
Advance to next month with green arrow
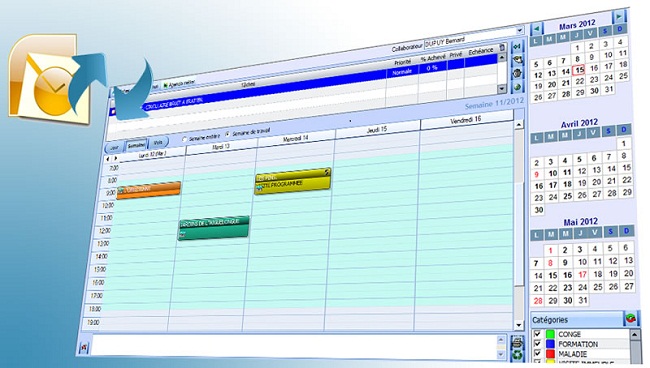pos(619,17)
